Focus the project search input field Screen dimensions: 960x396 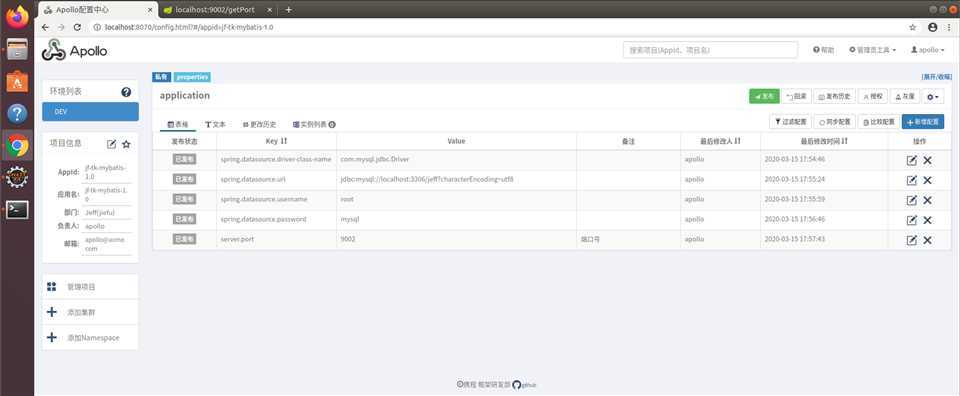click(710, 50)
